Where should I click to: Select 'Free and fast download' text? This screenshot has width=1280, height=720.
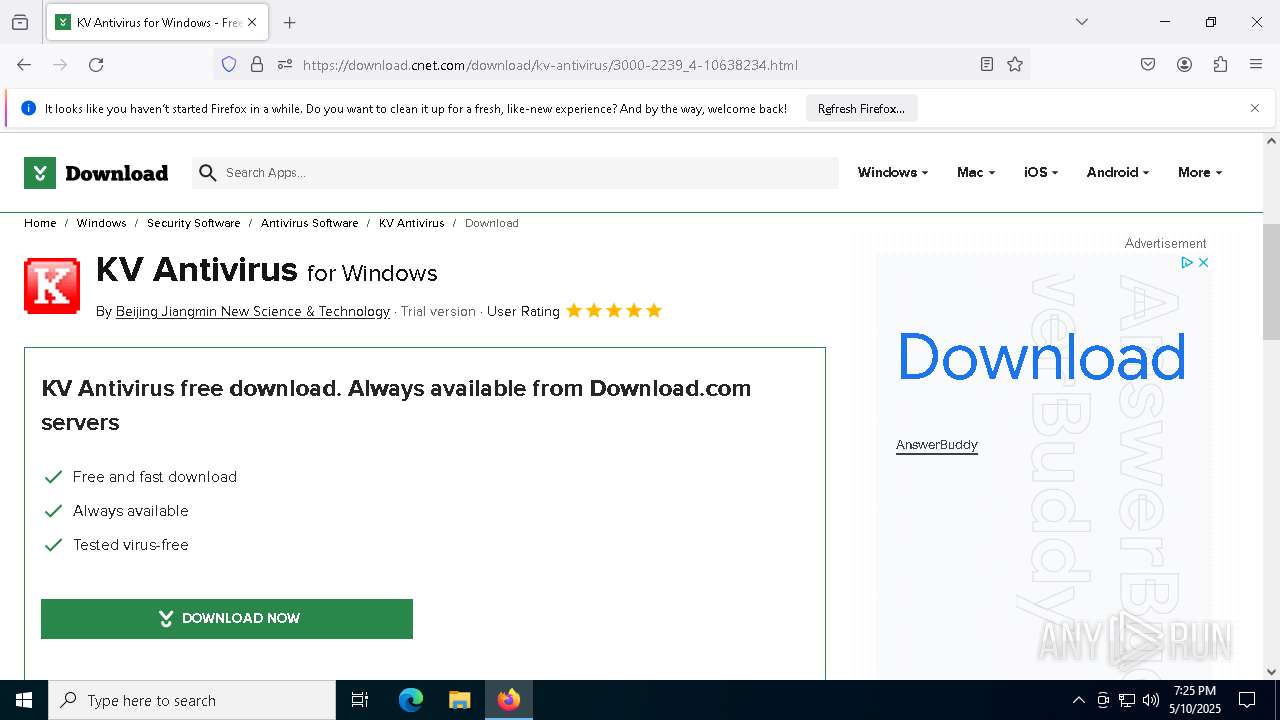pyautogui.click(x=155, y=477)
